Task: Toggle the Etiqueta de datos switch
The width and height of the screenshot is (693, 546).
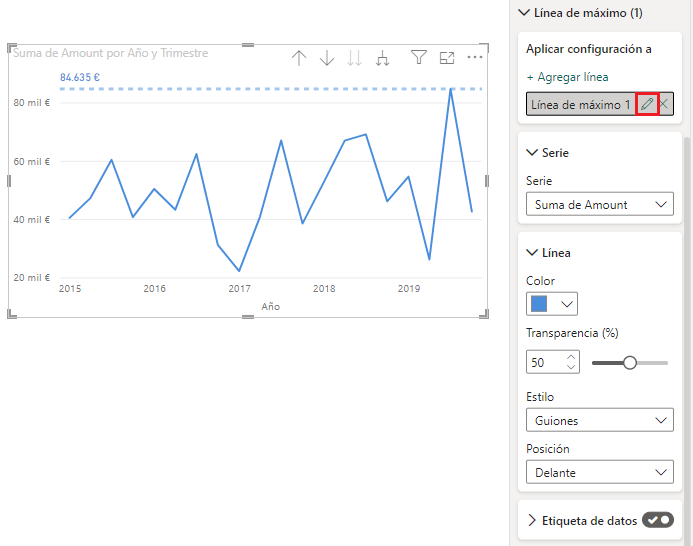Action: [657, 520]
